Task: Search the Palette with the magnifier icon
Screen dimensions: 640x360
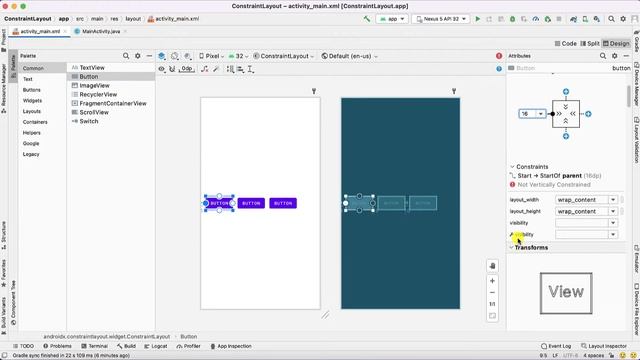Action: coord(126,56)
